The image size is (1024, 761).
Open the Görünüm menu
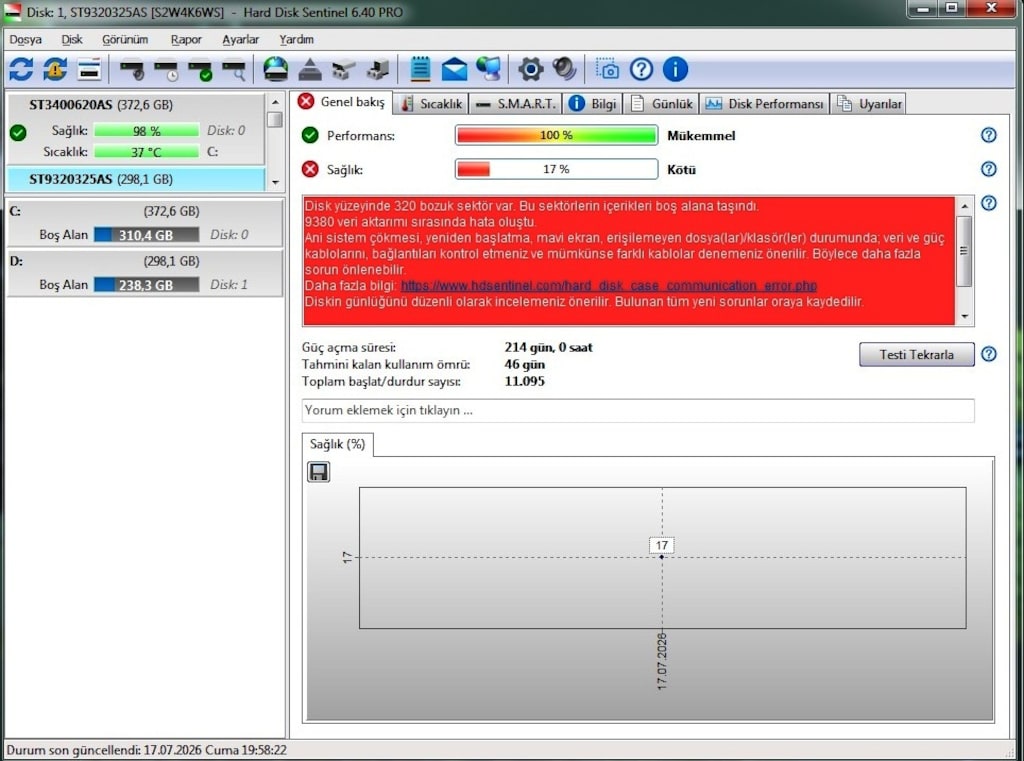click(125, 40)
